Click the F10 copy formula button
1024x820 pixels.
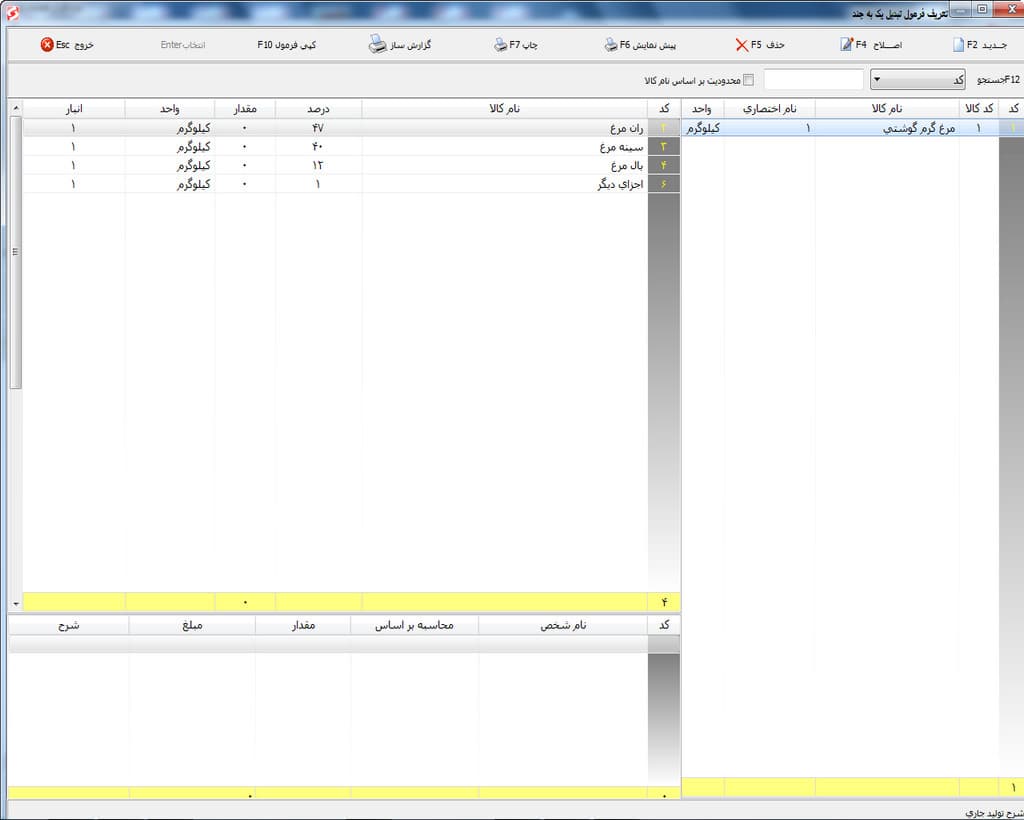[x=287, y=44]
